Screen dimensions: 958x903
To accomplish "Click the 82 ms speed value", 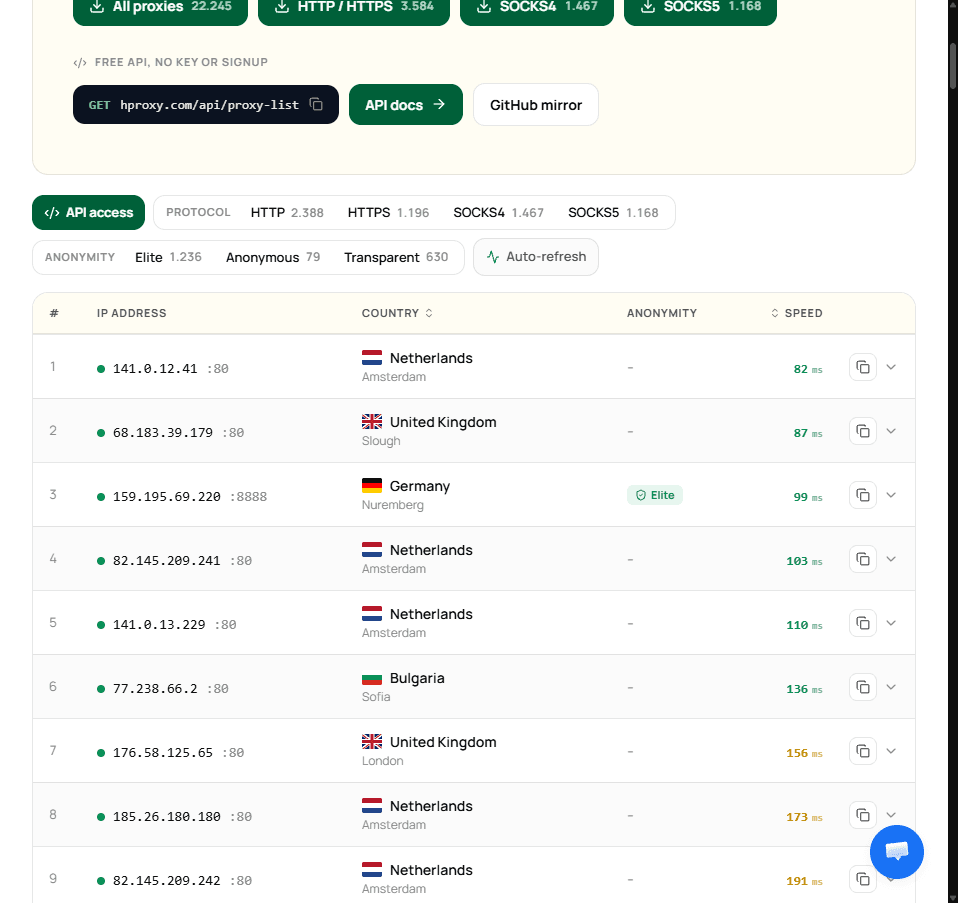I will [808, 368].
